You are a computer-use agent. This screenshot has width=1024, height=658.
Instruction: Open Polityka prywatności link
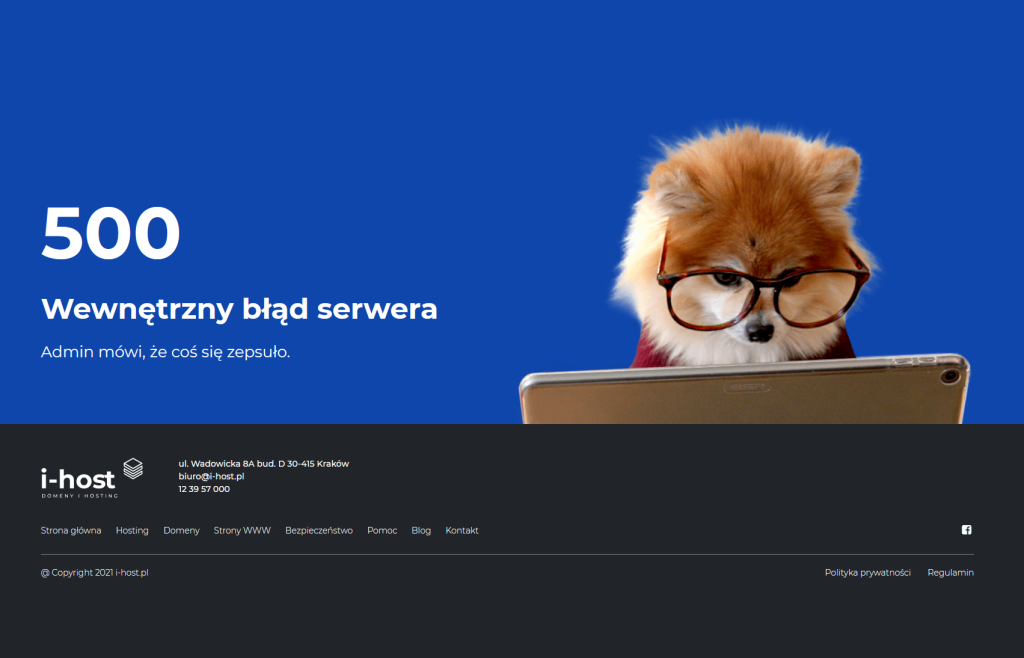(x=868, y=572)
